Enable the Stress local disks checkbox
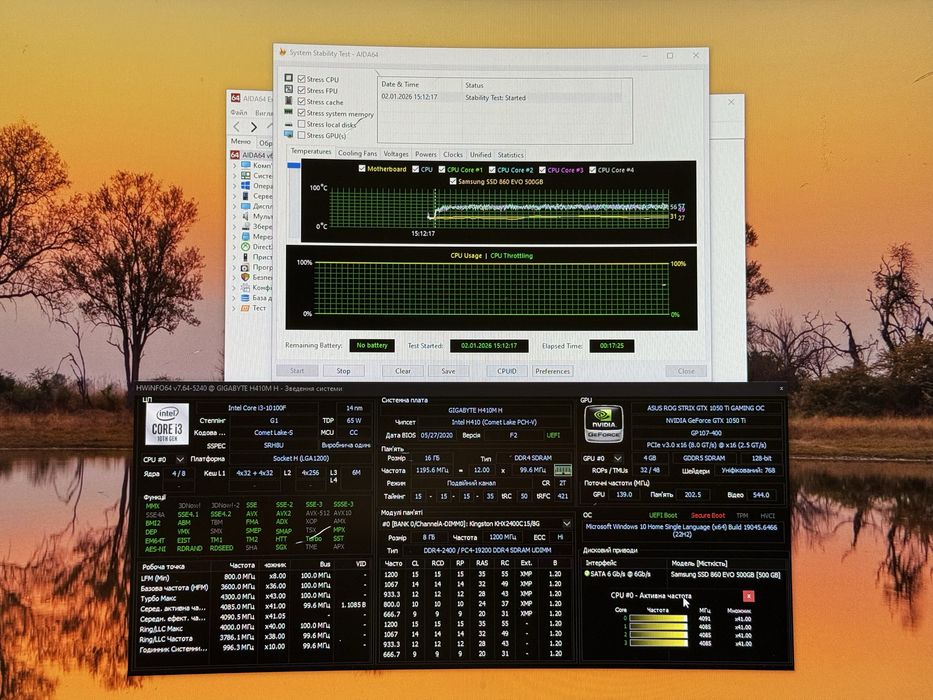The width and height of the screenshot is (933, 700). (302, 124)
